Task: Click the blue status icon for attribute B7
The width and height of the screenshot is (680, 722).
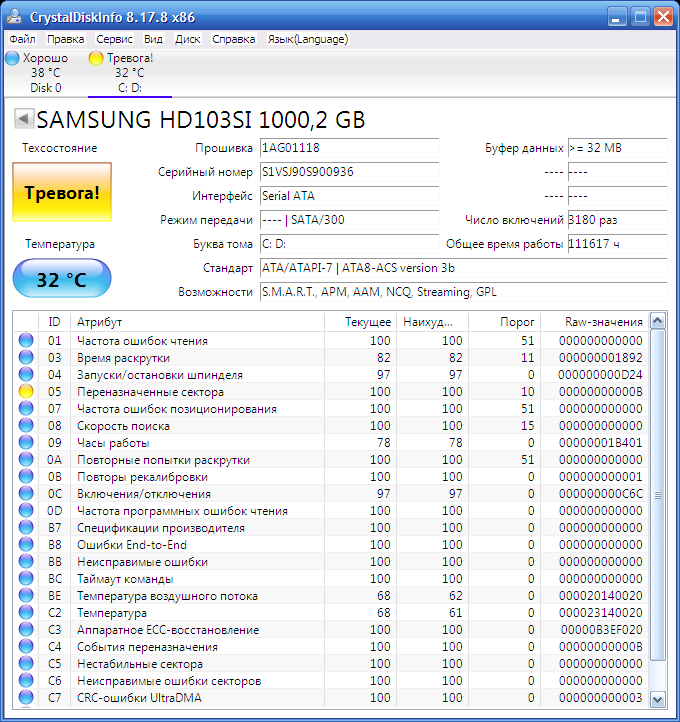Action: pos(26,528)
